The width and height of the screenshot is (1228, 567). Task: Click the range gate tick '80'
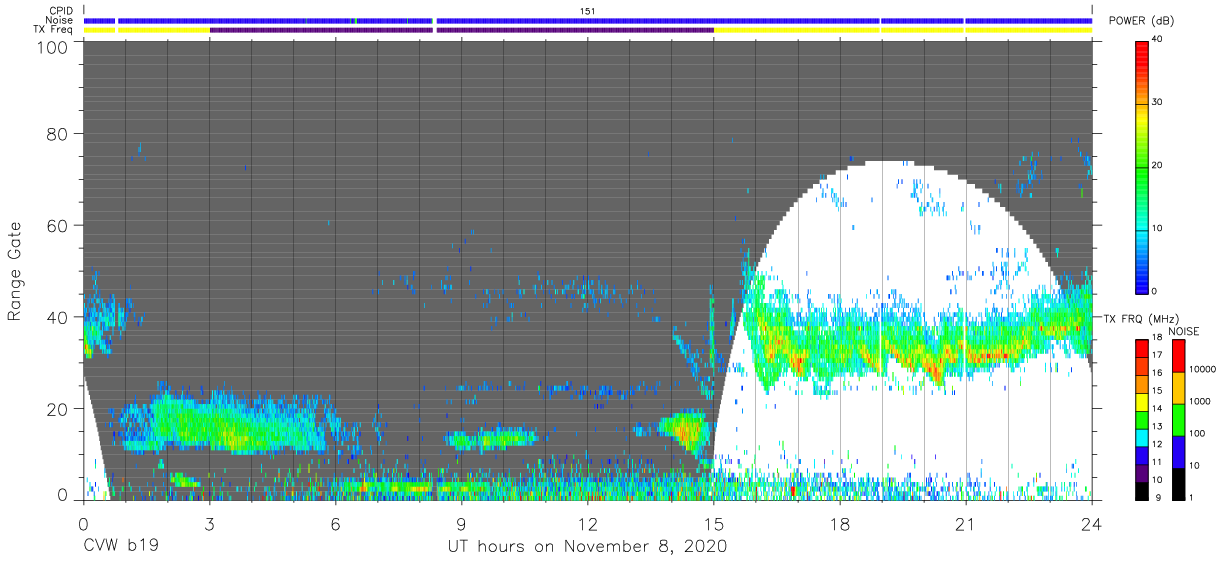(x=58, y=135)
